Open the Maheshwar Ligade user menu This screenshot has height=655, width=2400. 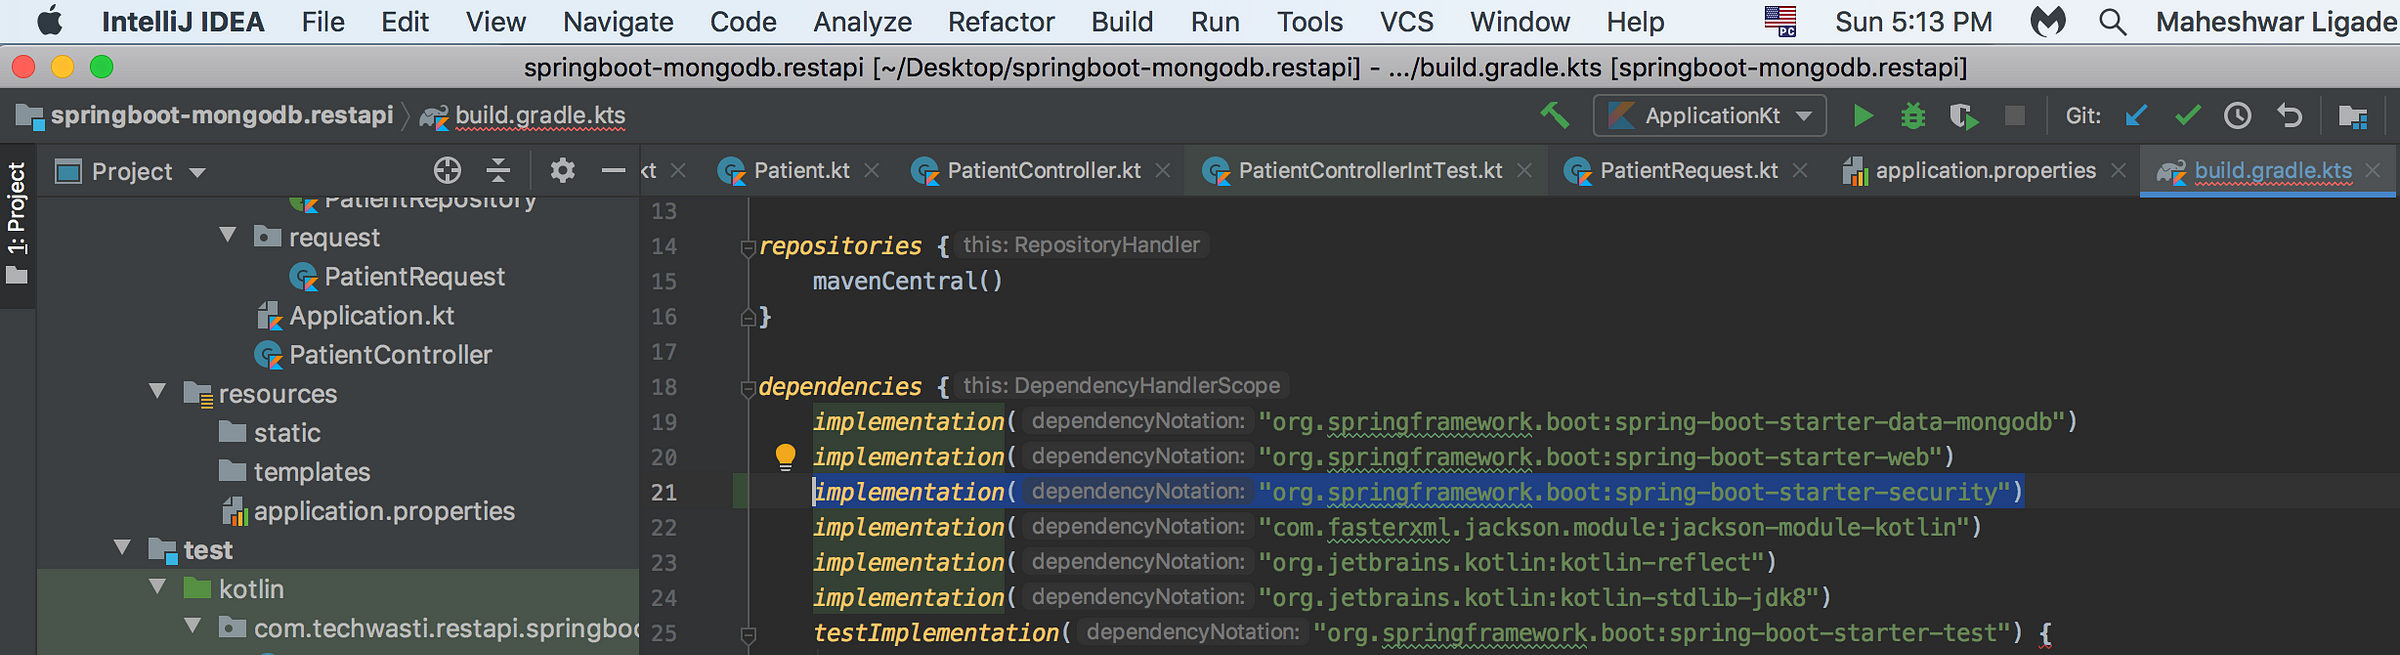(x=2277, y=22)
